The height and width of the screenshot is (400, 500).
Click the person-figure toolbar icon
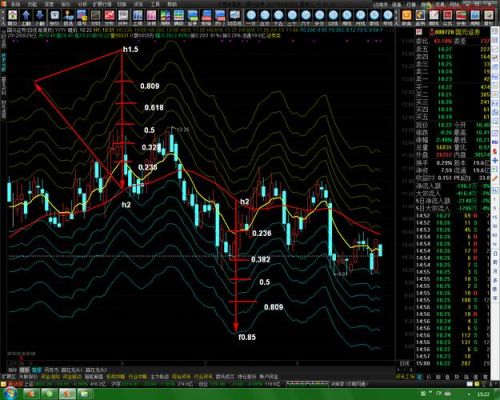click(x=68, y=16)
